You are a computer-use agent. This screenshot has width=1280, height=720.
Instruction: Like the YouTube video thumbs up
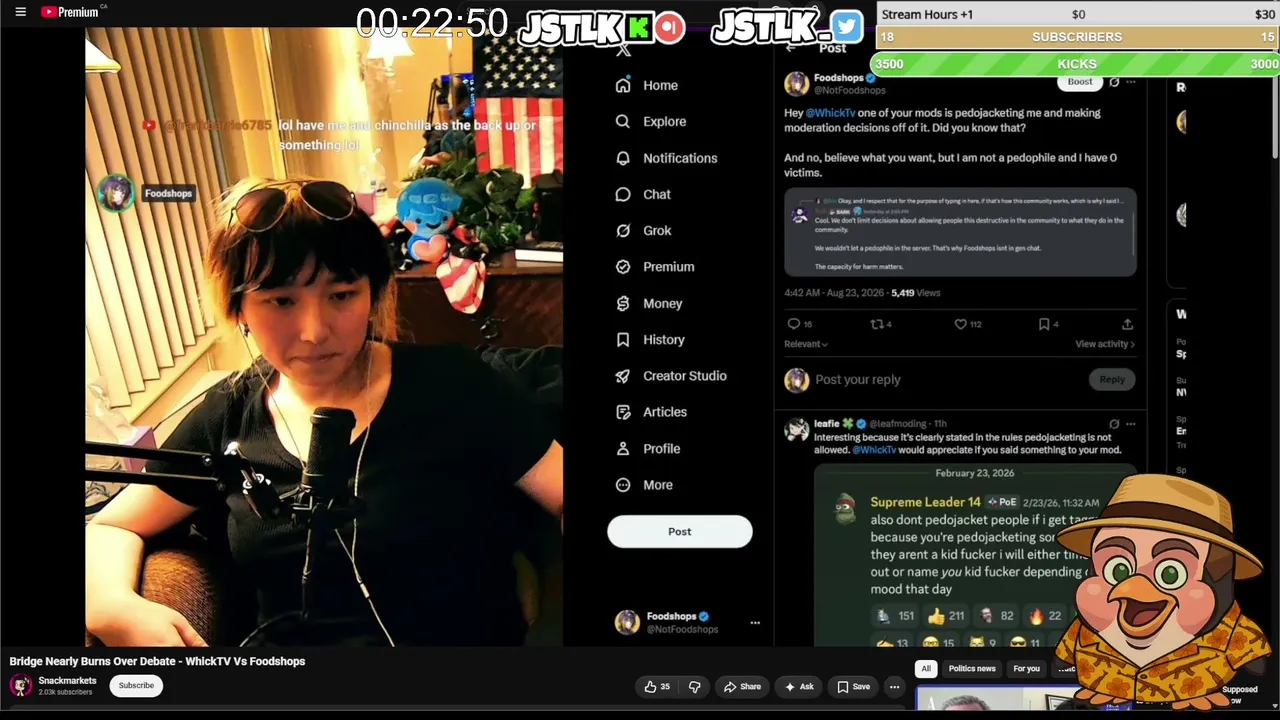click(656, 687)
